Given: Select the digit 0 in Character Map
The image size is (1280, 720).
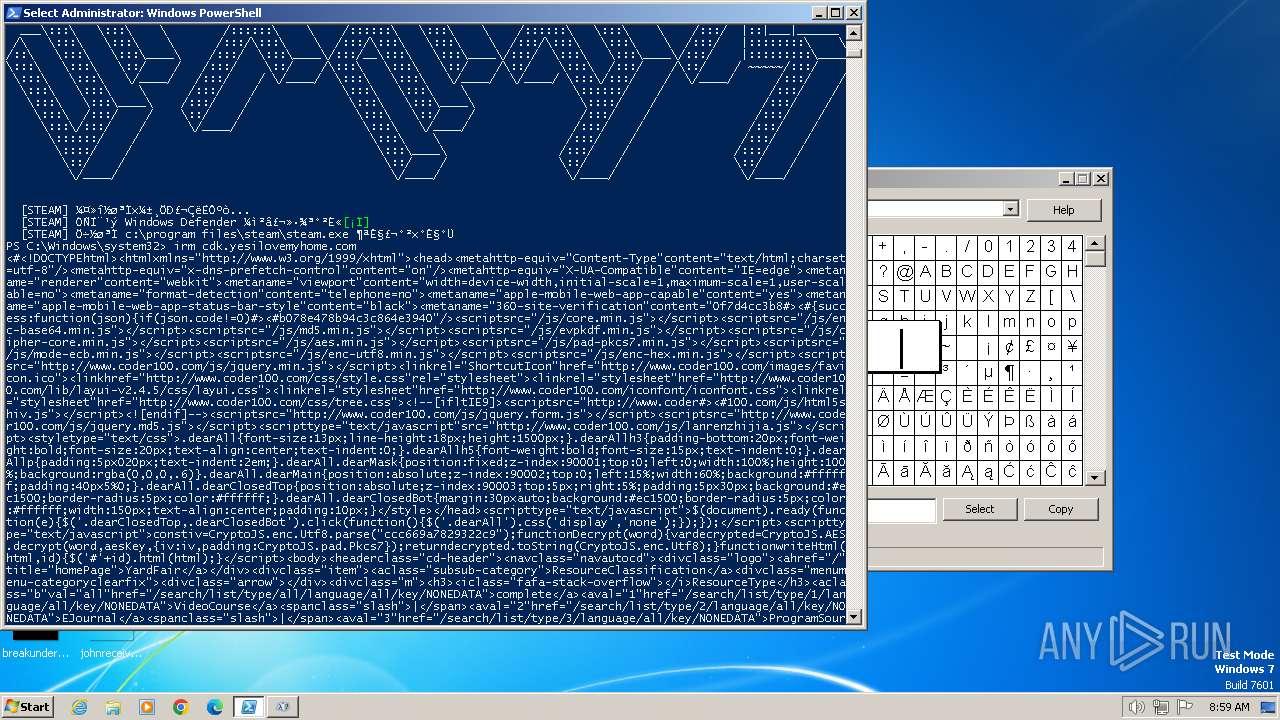Looking at the screenshot, I should [988, 246].
